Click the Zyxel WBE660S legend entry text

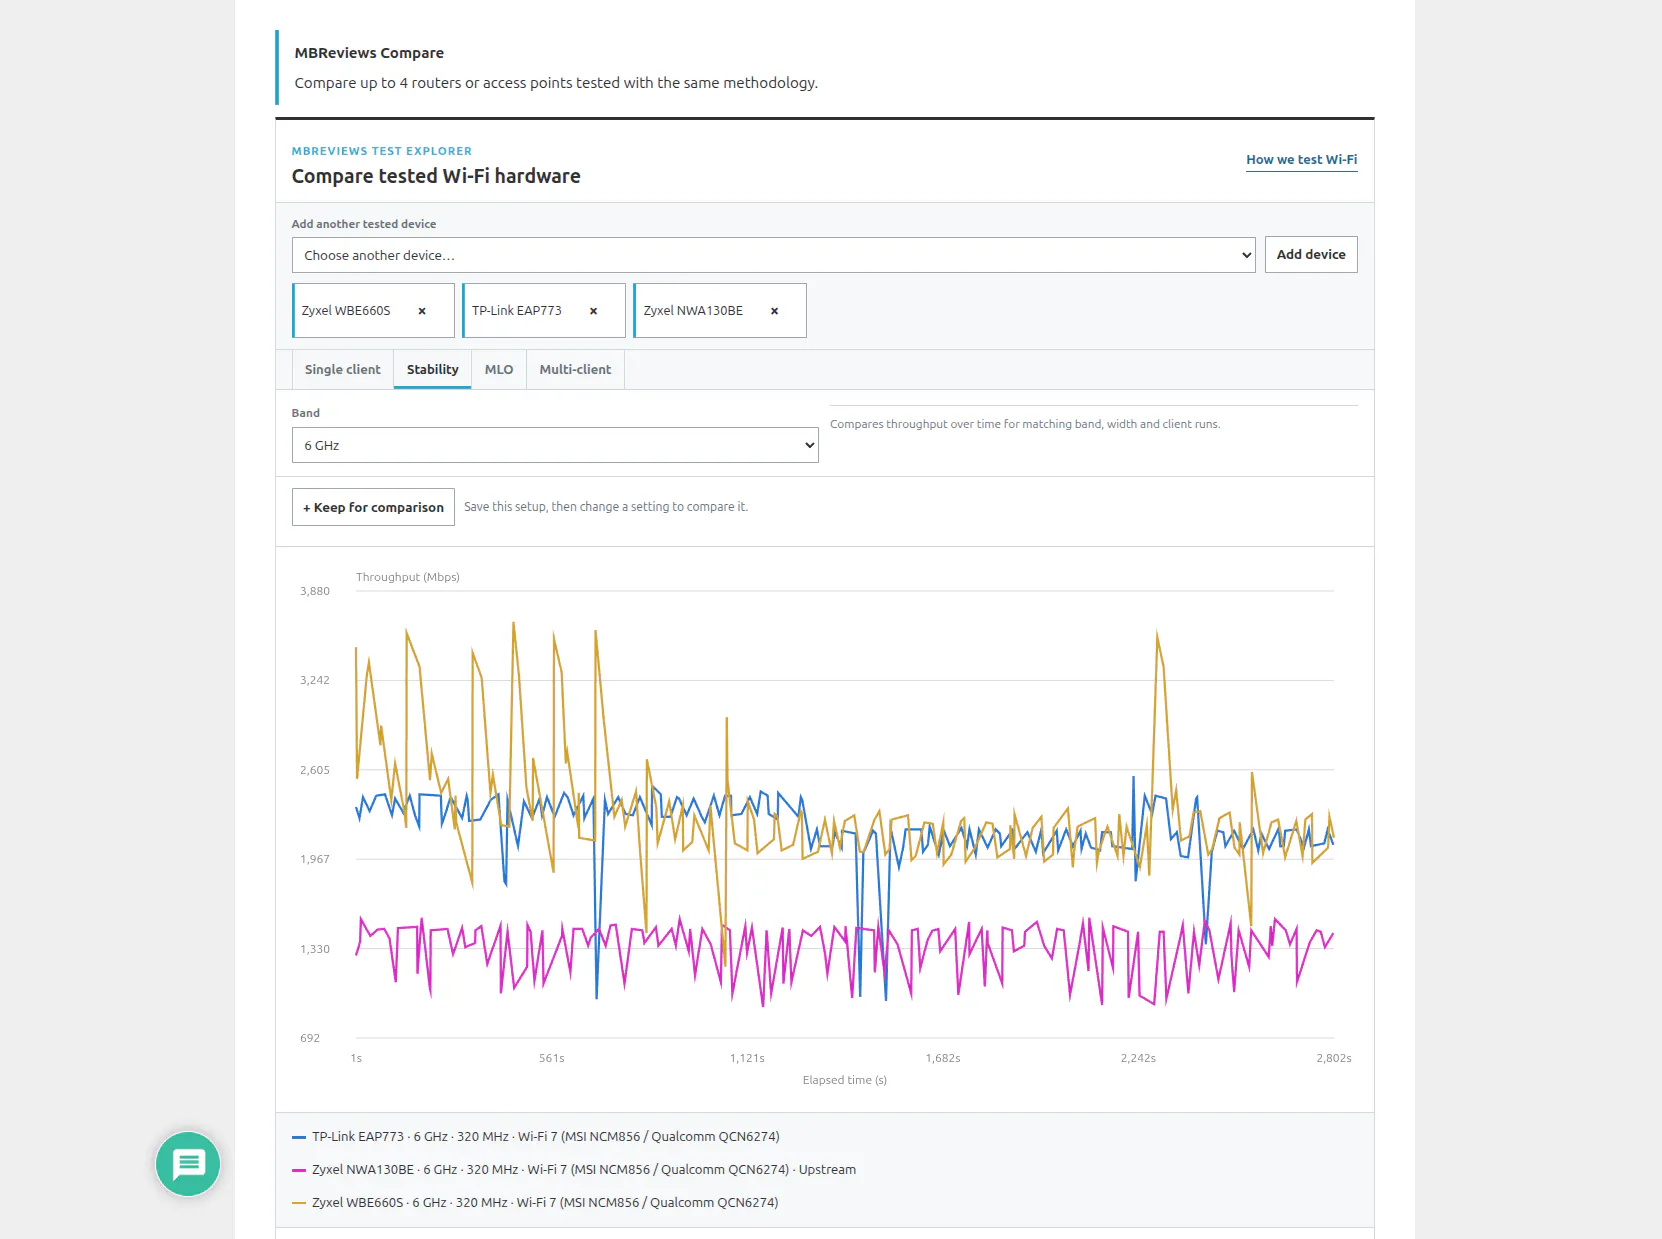[545, 1203]
